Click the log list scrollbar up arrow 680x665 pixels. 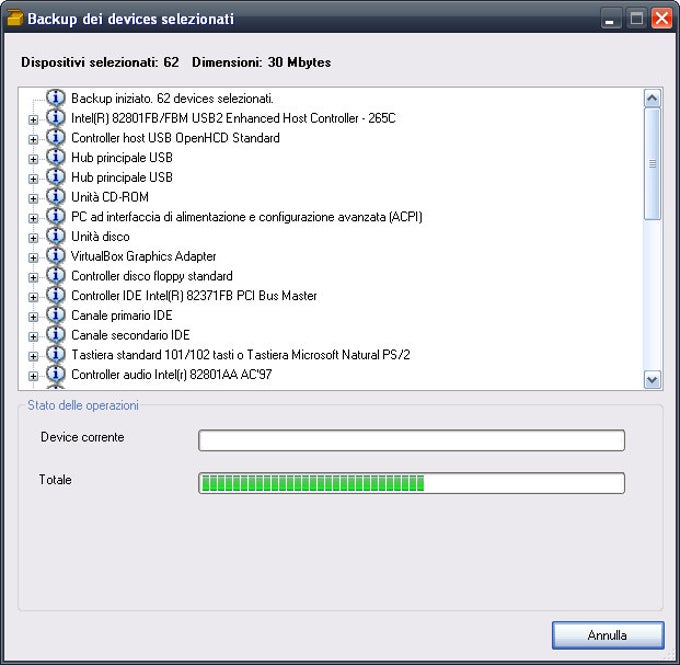pyautogui.click(x=652, y=98)
